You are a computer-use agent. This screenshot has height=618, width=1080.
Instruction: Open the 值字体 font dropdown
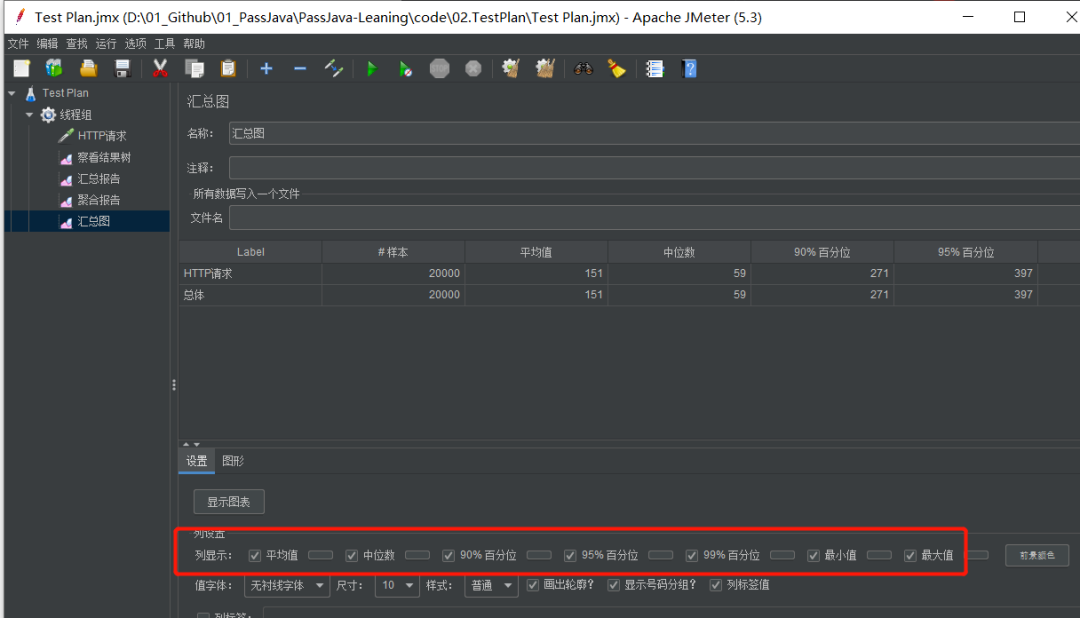click(x=286, y=586)
